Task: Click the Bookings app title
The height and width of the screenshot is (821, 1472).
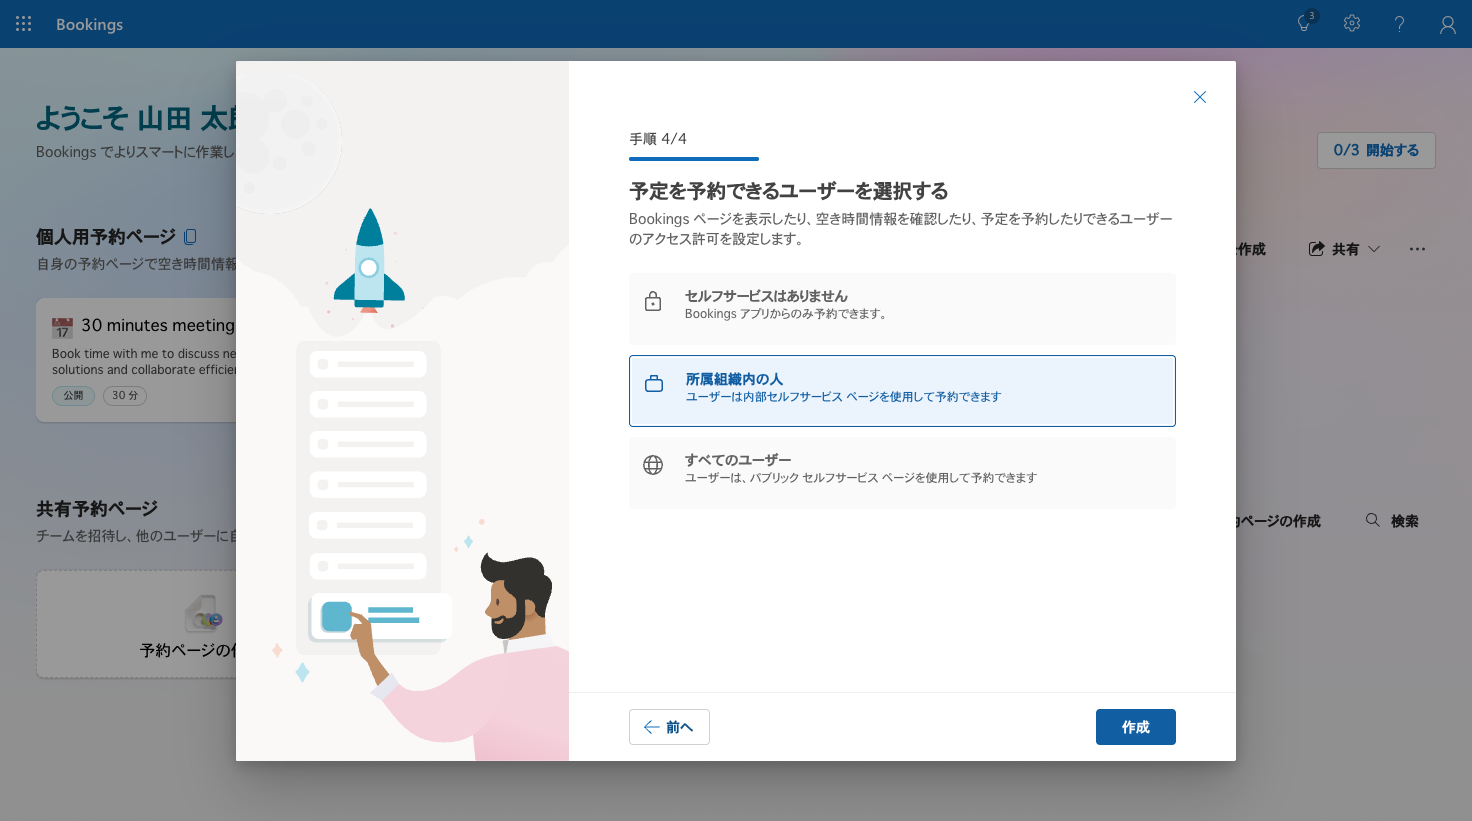Action: 89,24
